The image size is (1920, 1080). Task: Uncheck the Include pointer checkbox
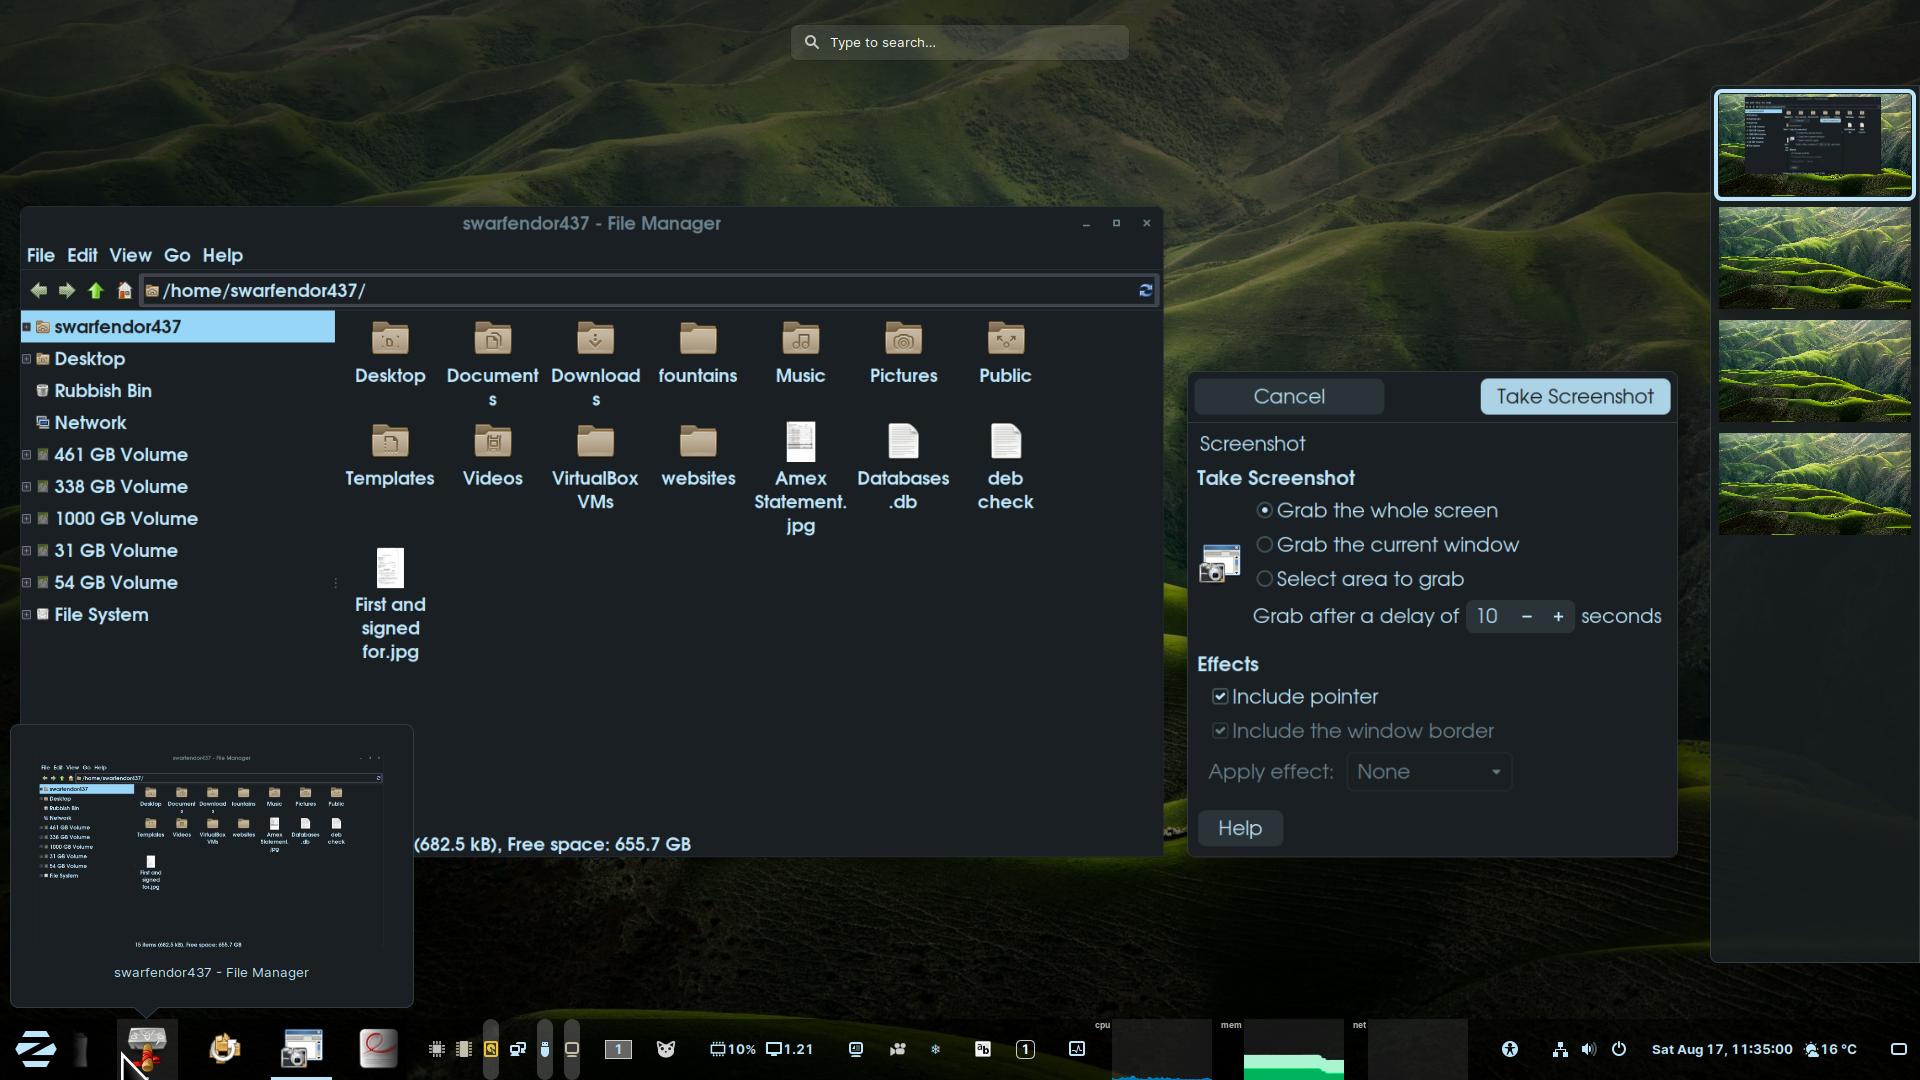click(1220, 697)
